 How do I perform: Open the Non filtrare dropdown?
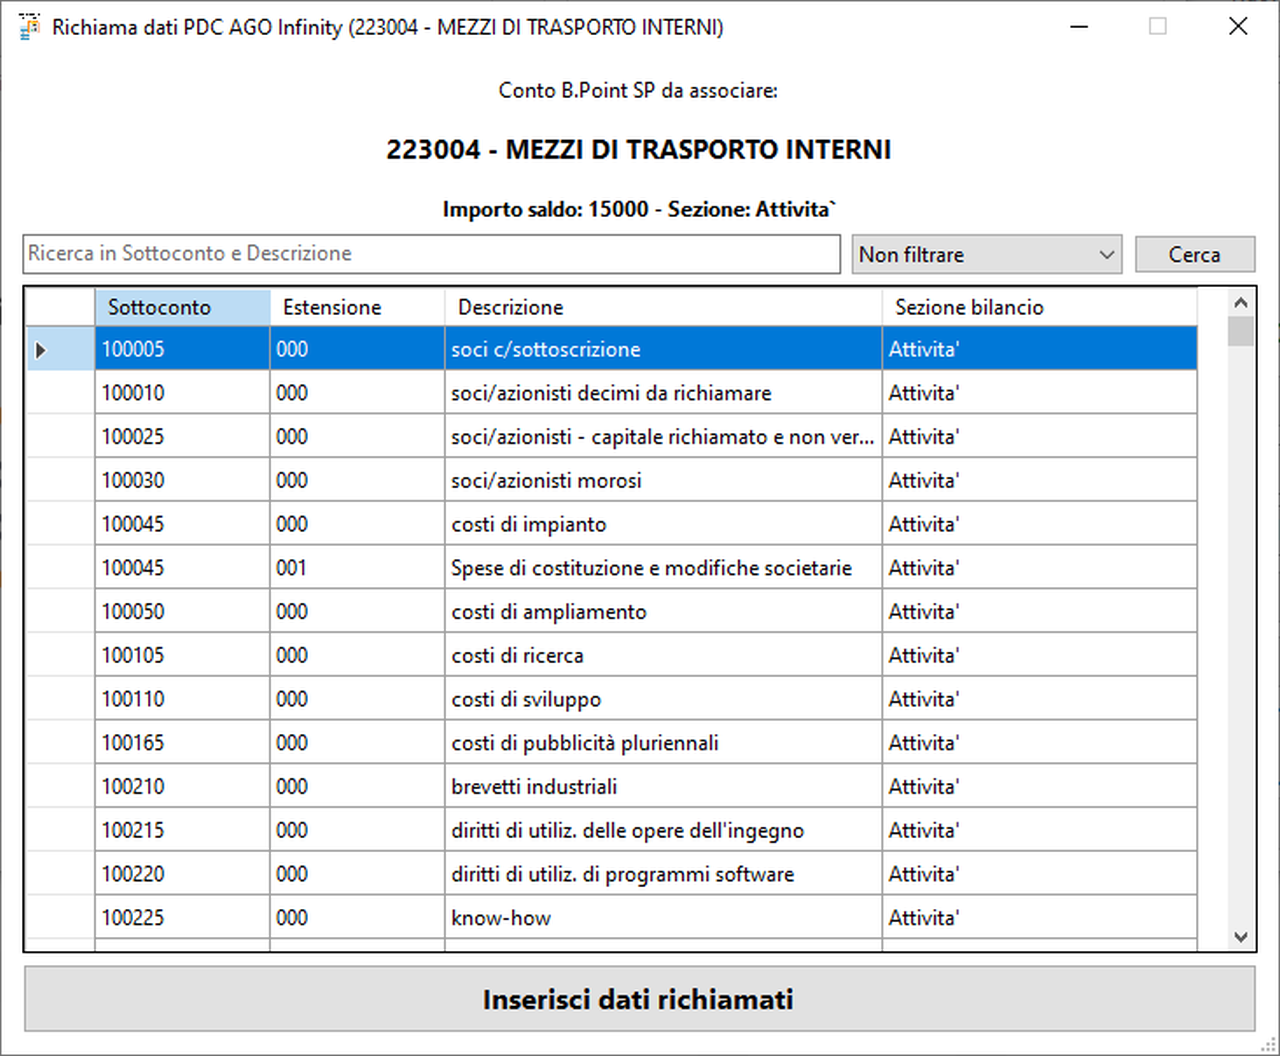click(x=987, y=254)
